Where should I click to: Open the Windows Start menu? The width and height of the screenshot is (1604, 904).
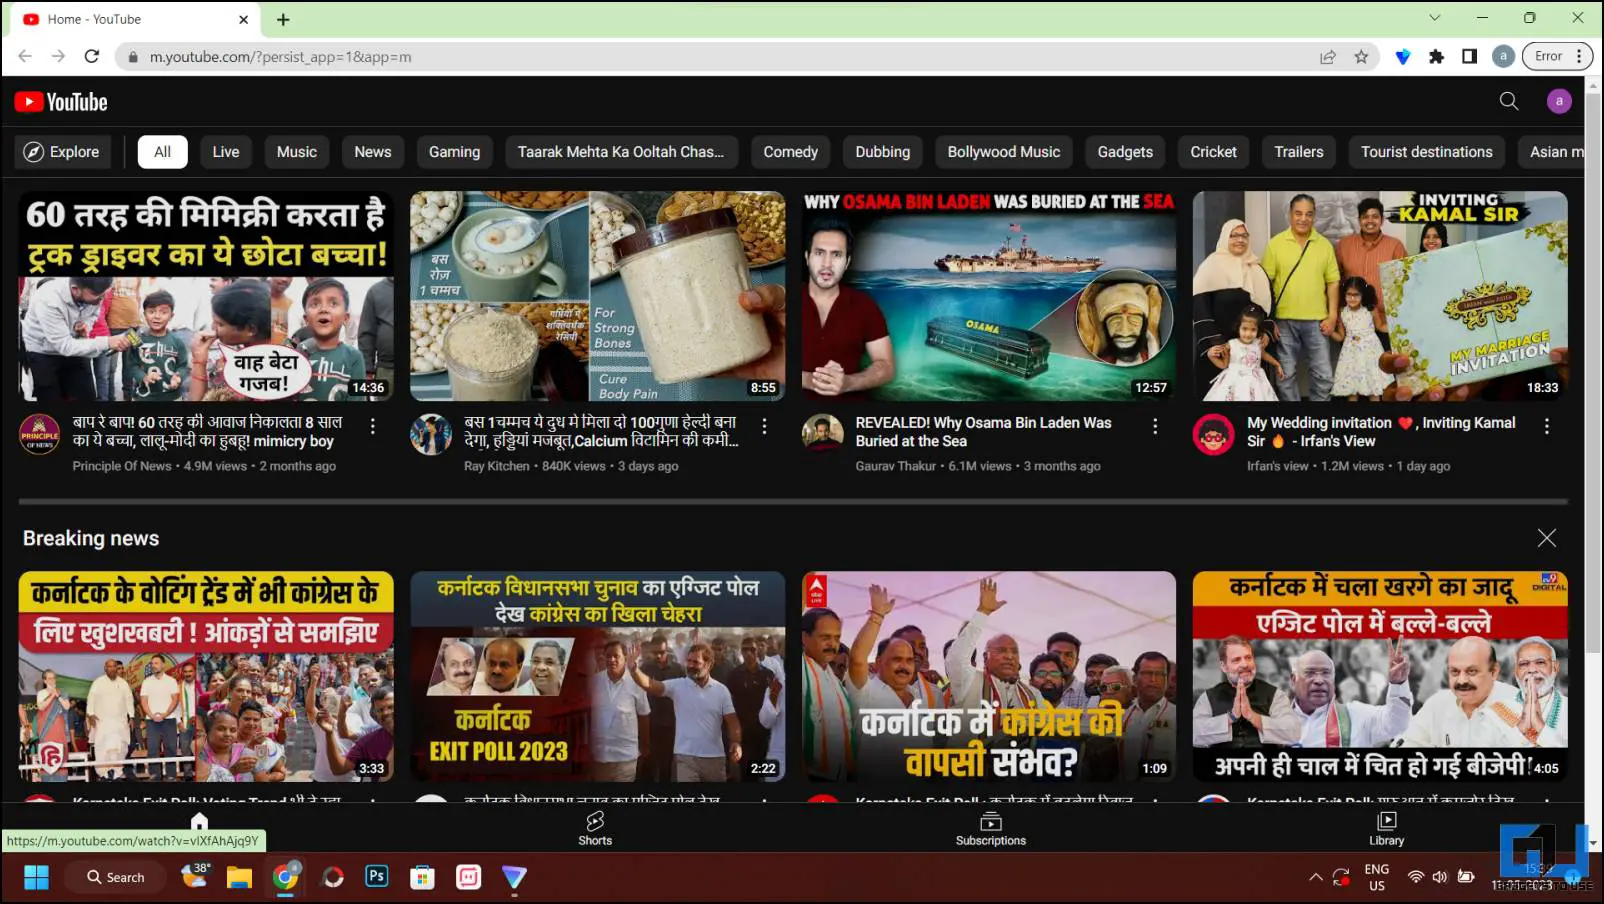36,877
